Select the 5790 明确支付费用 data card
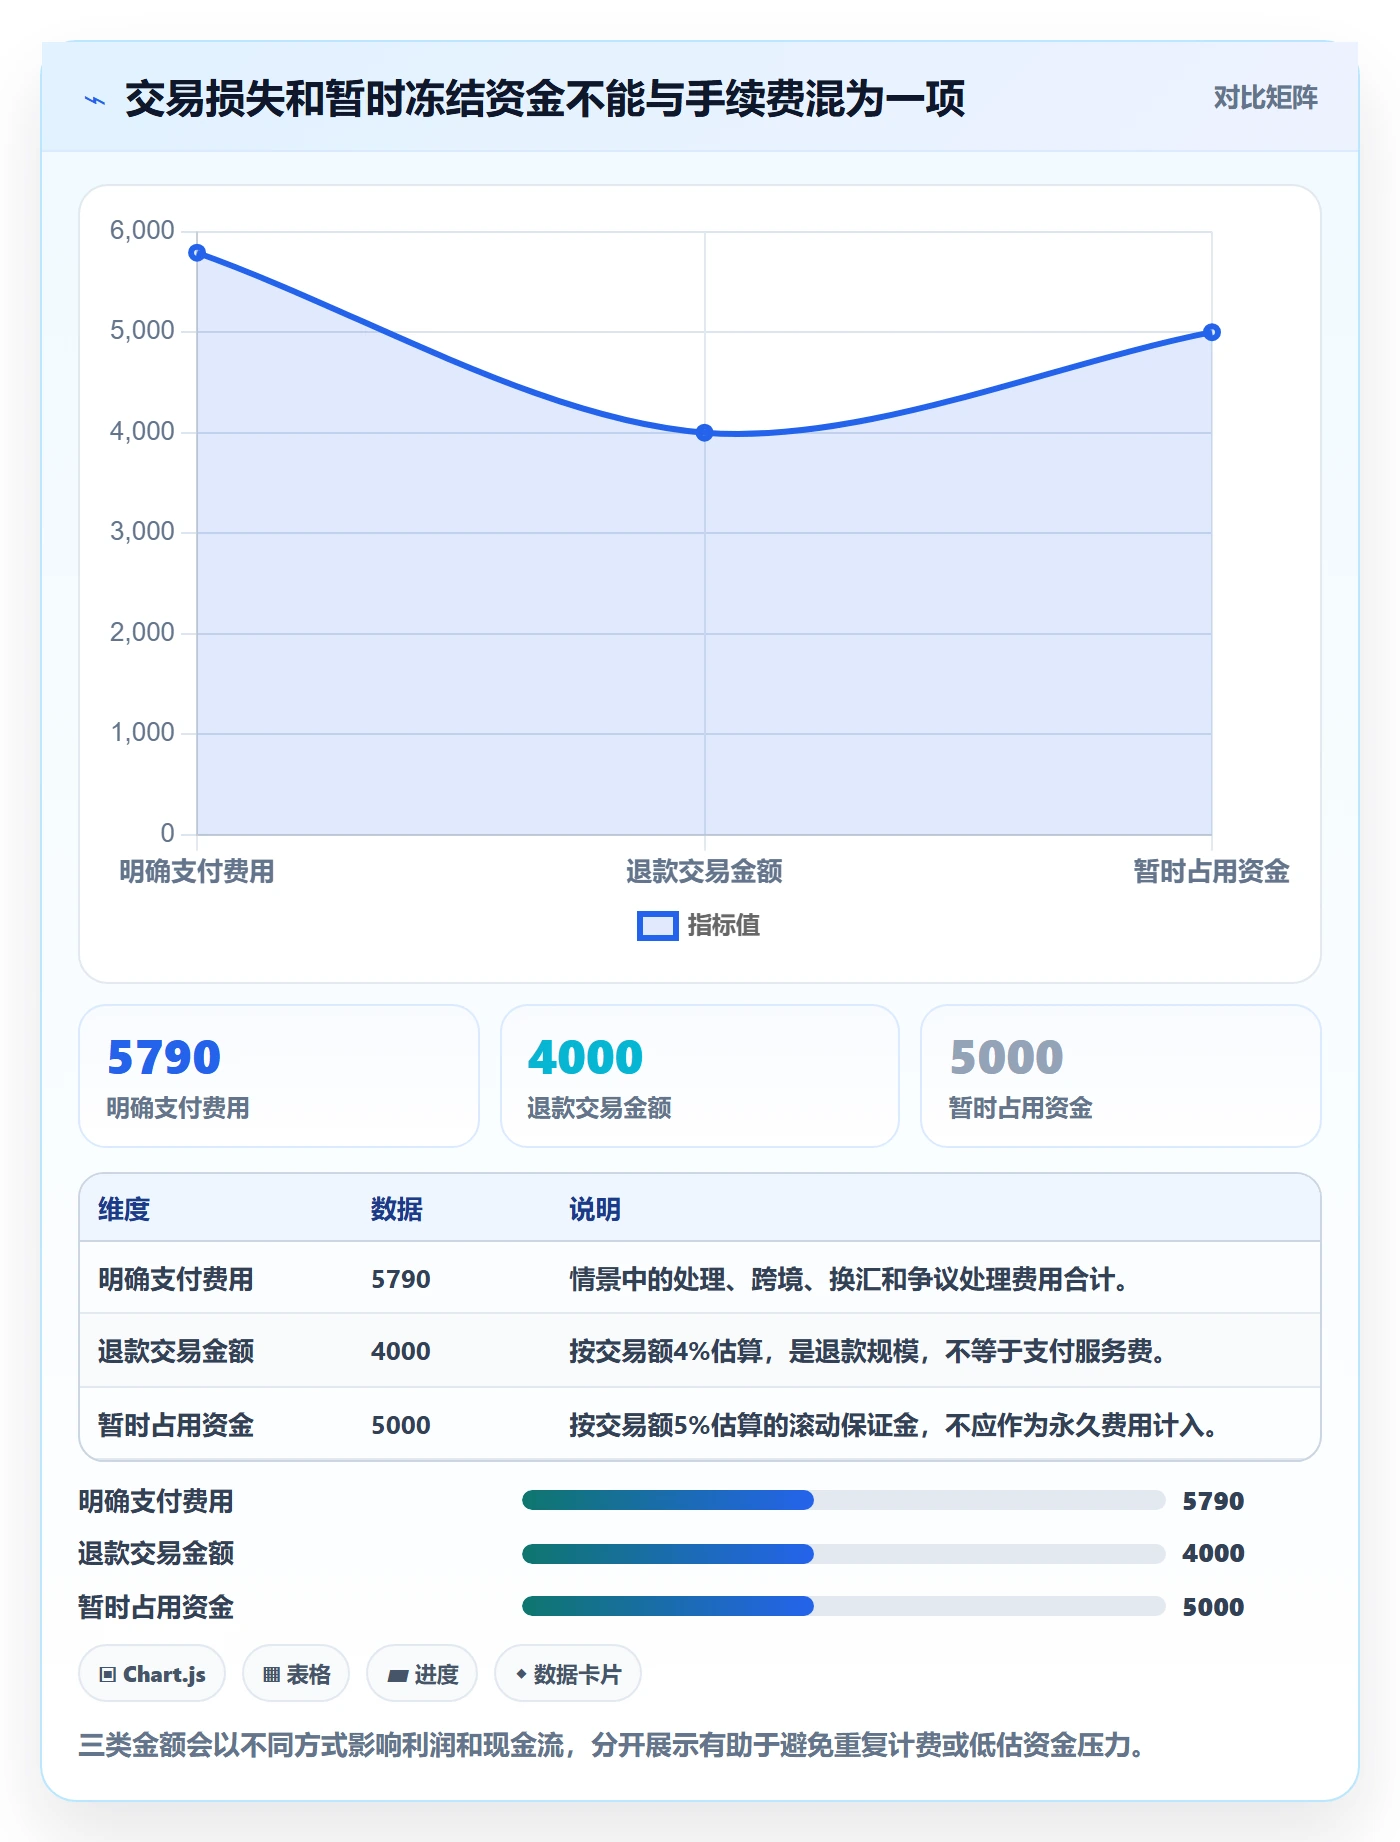 279,1076
